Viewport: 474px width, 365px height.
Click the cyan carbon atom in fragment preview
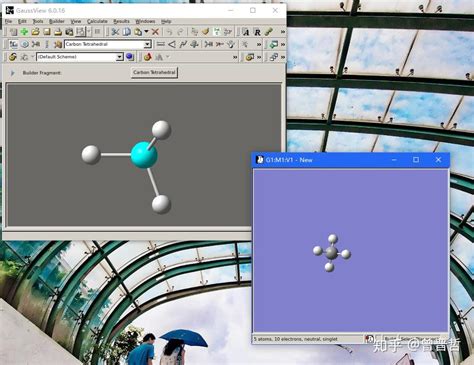[144, 154]
